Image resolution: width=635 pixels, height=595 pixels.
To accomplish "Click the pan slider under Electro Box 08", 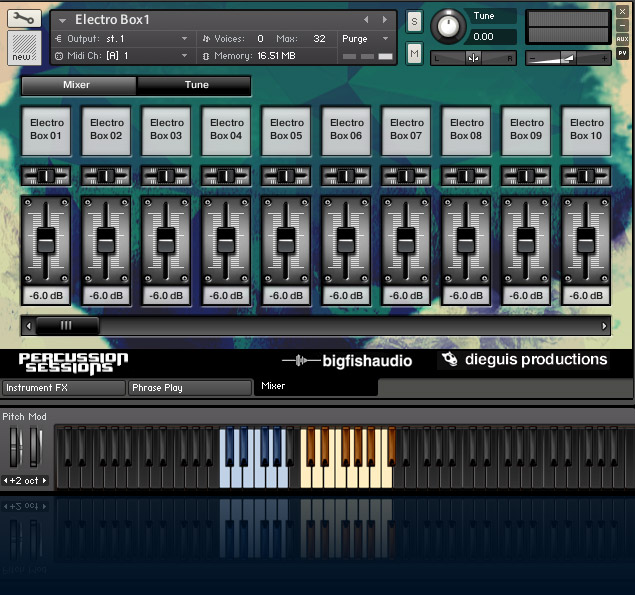I will pyautogui.click(x=466, y=176).
